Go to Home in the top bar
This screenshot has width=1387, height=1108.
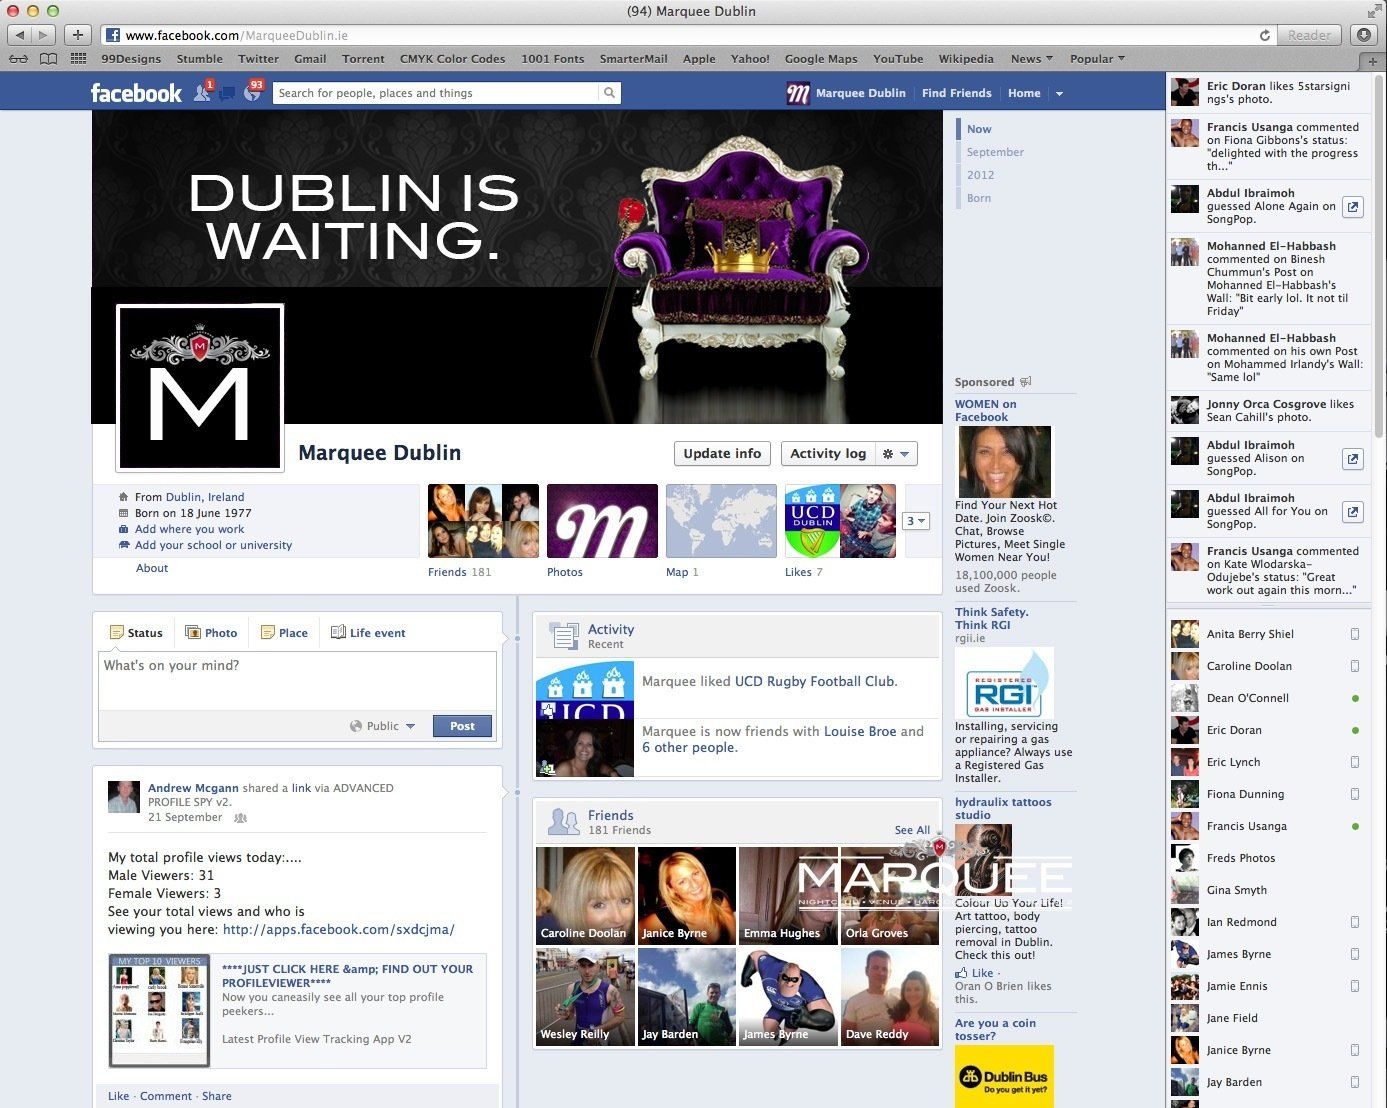1024,93
